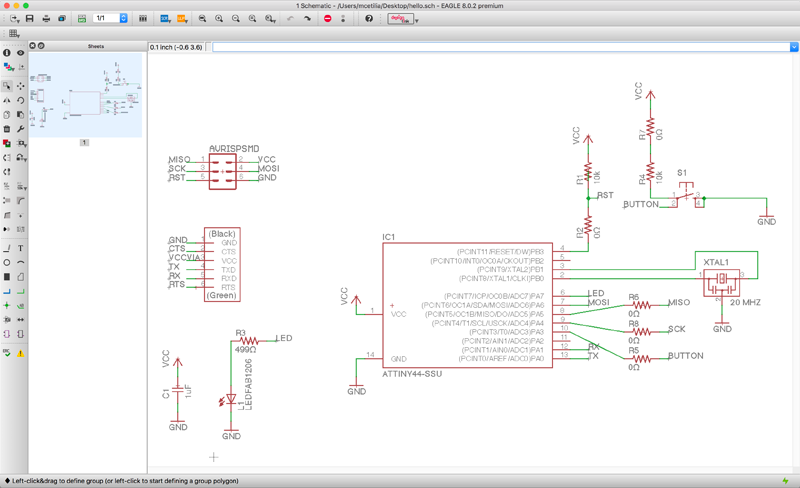Click the Save button in toolbar
800x488 pixels.
click(x=29, y=19)
